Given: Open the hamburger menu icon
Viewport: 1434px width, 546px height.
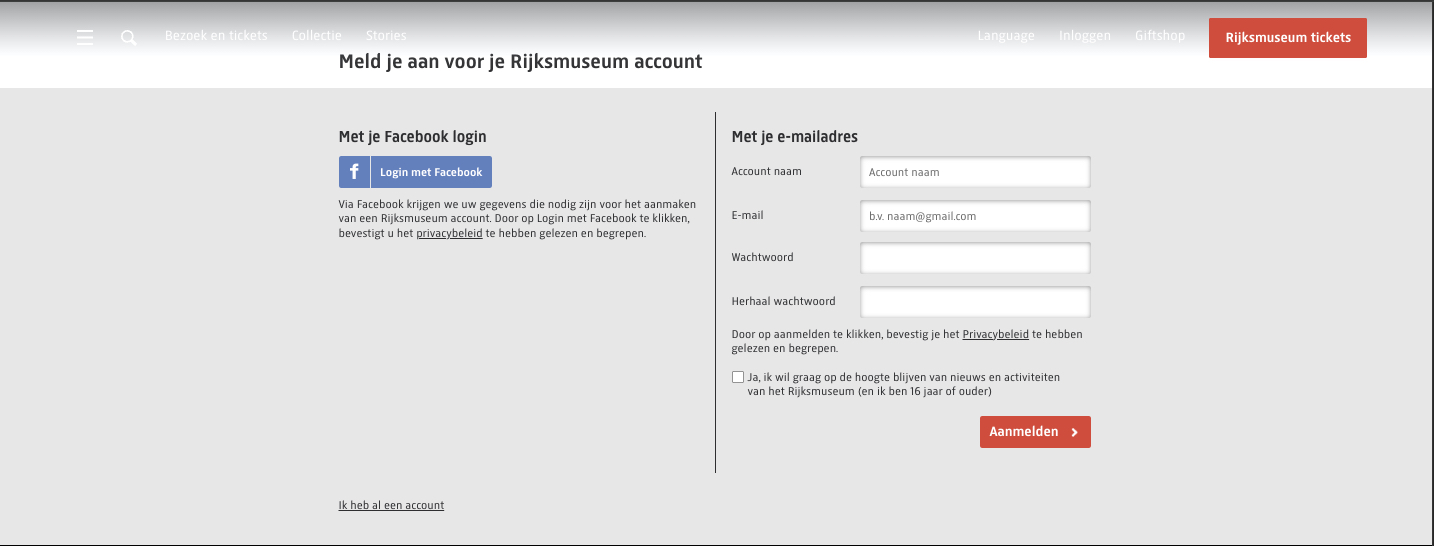Looking at the screenshot, I should 85,37.
